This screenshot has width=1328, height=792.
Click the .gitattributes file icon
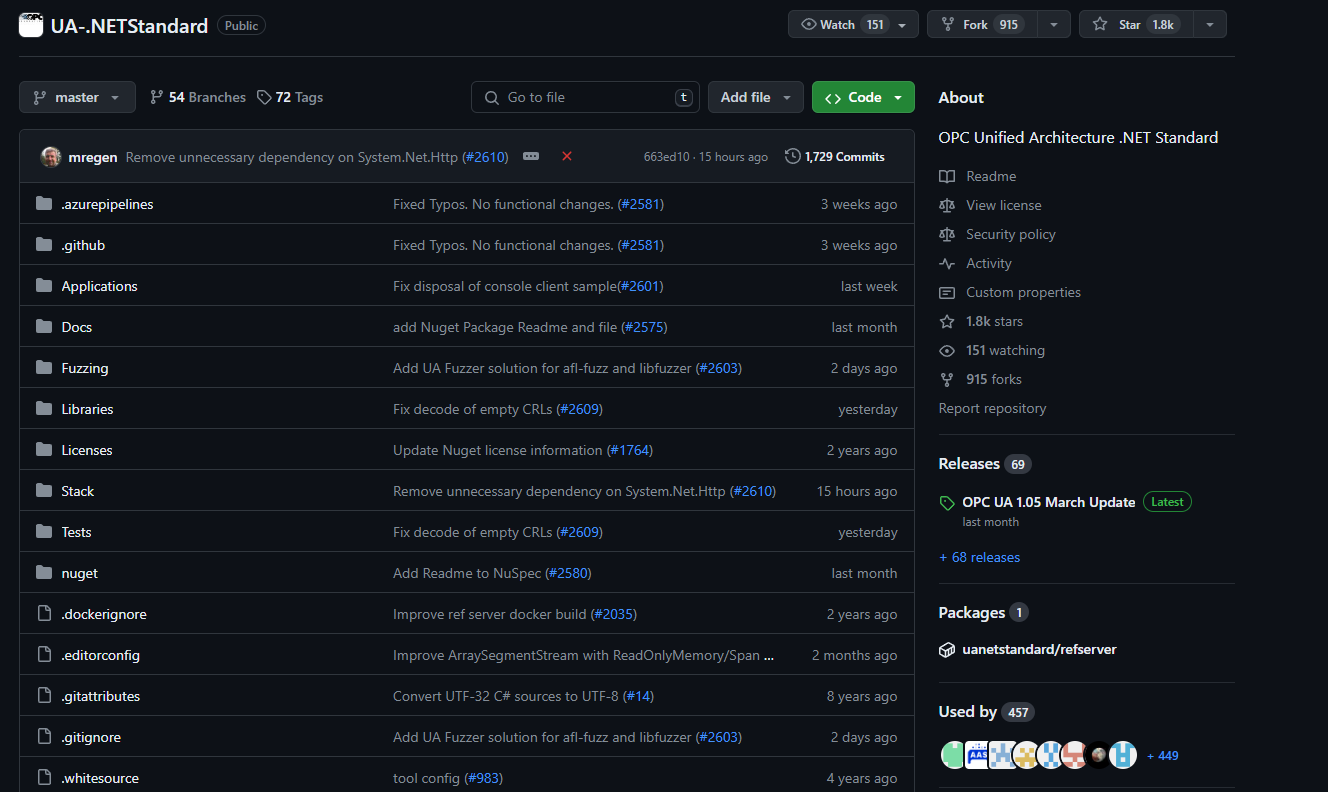tap(44, 696)
